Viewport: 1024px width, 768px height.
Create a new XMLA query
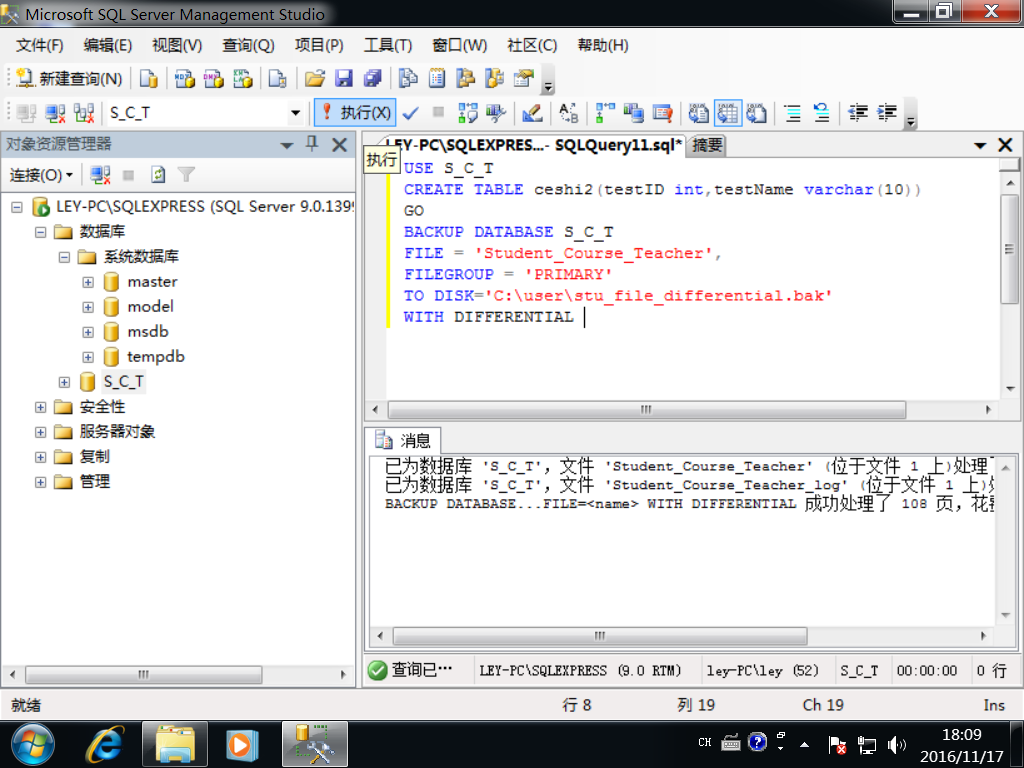pyautogui.click(x=242, y=79)
